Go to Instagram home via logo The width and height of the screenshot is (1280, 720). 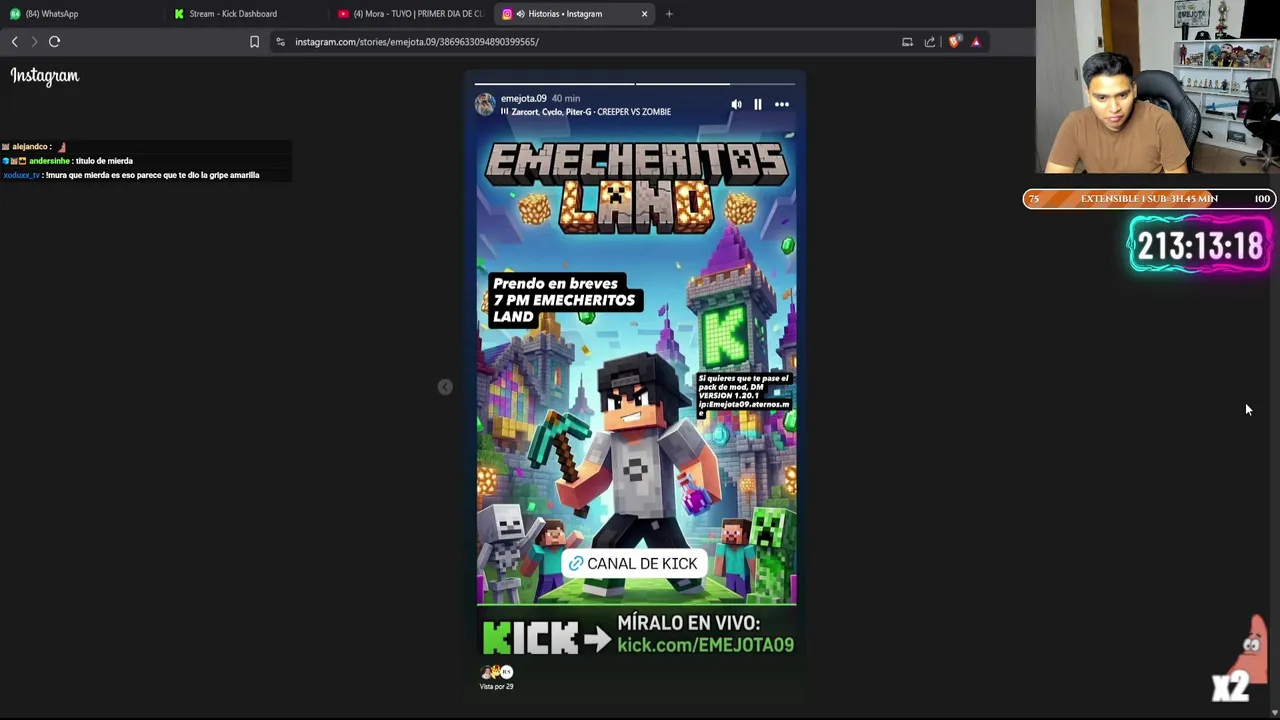coord(45,76)
